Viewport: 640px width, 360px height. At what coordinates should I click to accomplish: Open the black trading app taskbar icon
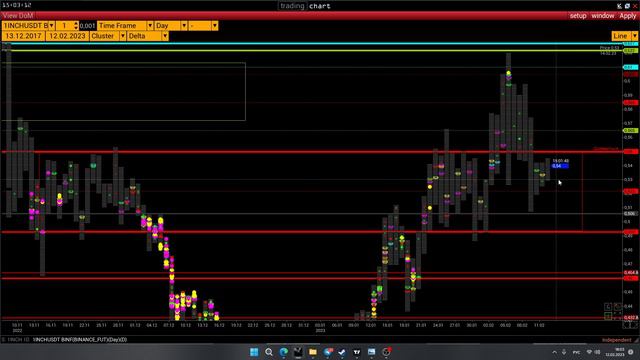point(298,352)
